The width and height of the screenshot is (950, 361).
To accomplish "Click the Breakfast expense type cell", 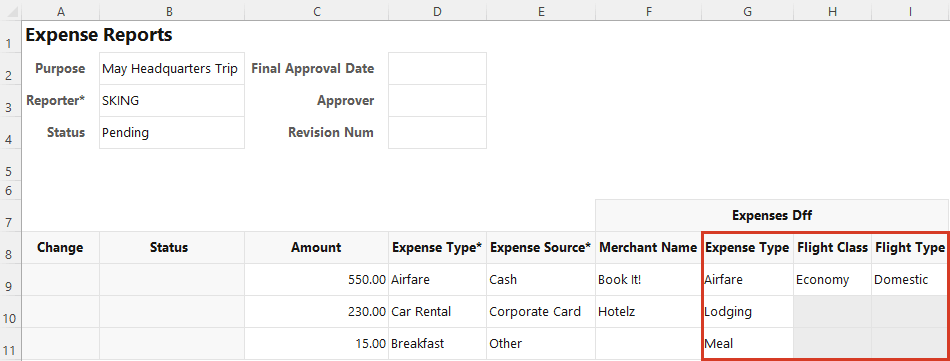I will point(437,344).
